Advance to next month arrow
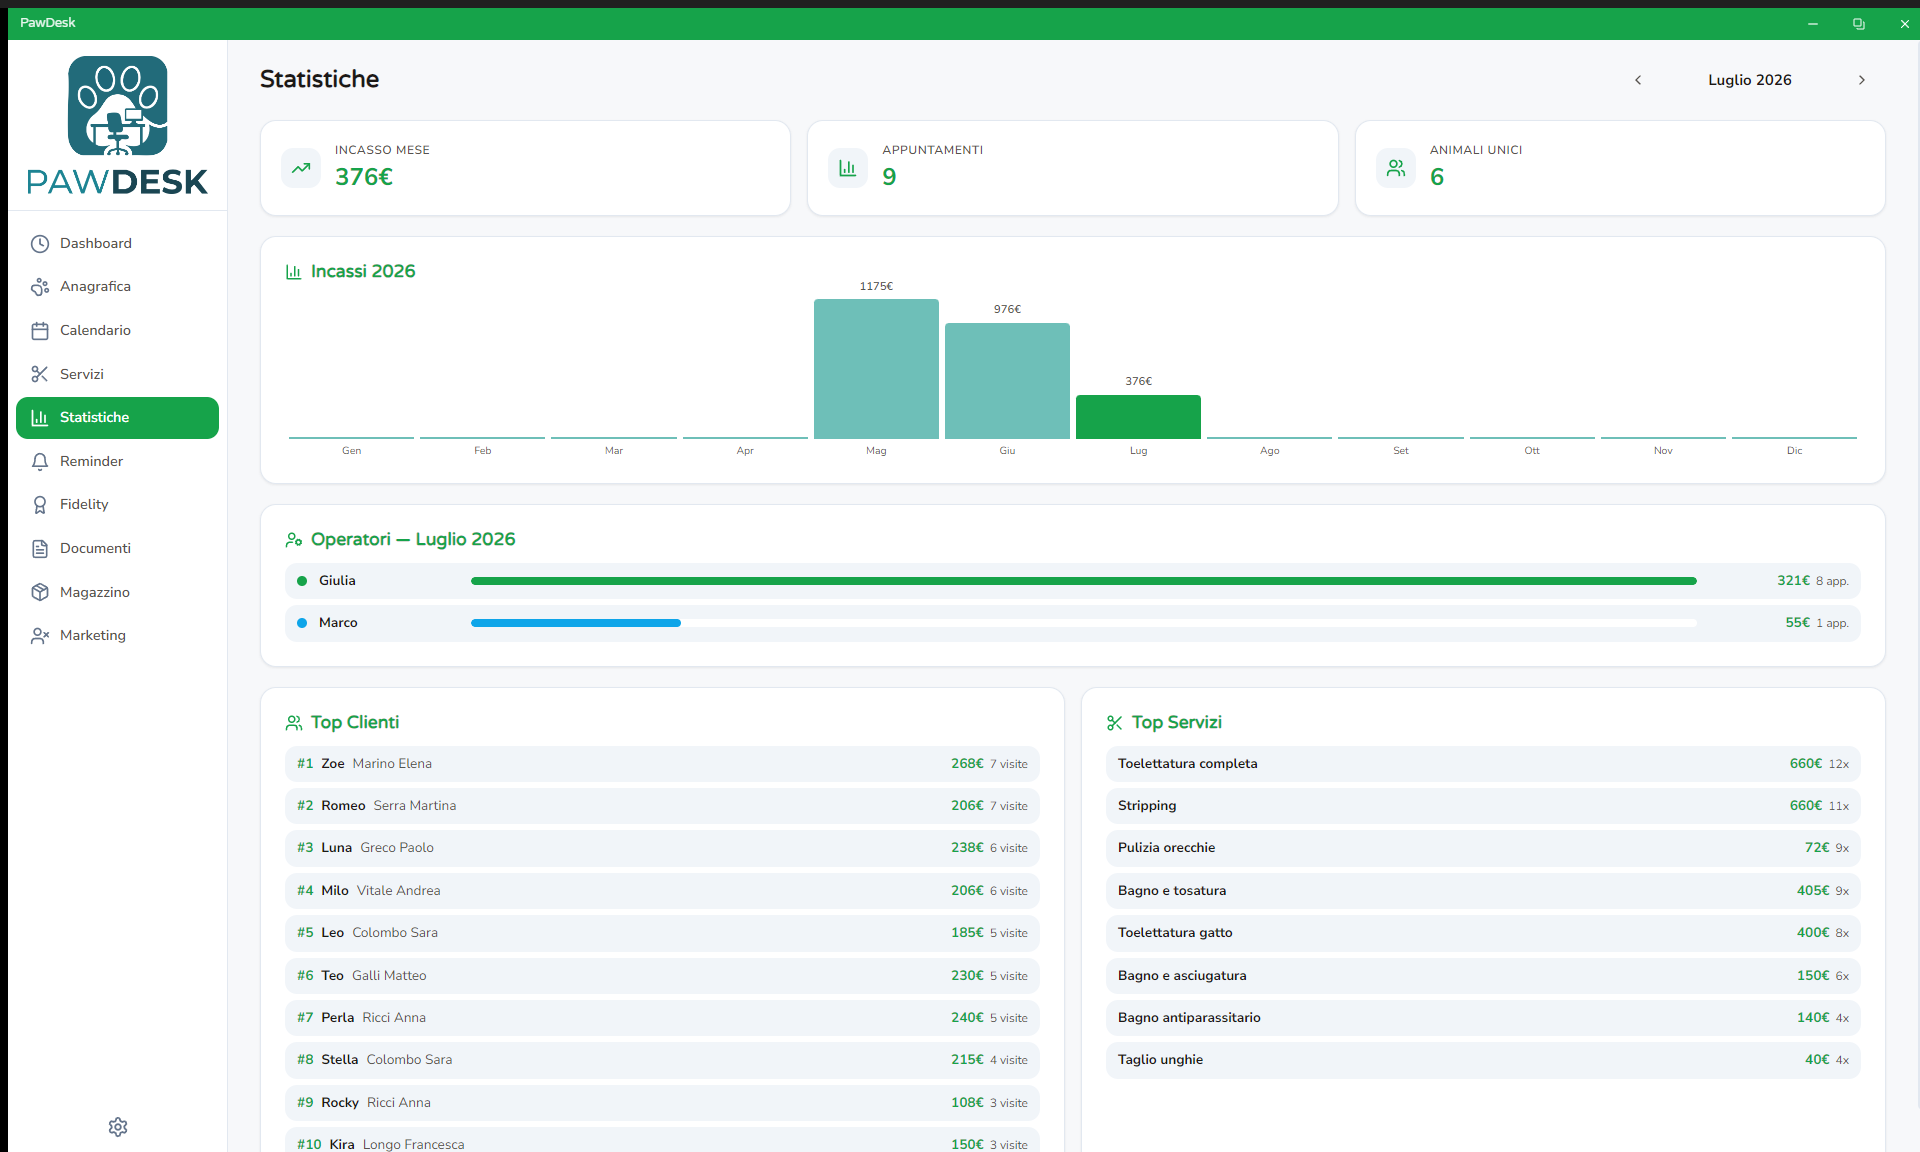Viewport: 1920px width, 1152px height. 1862,80
